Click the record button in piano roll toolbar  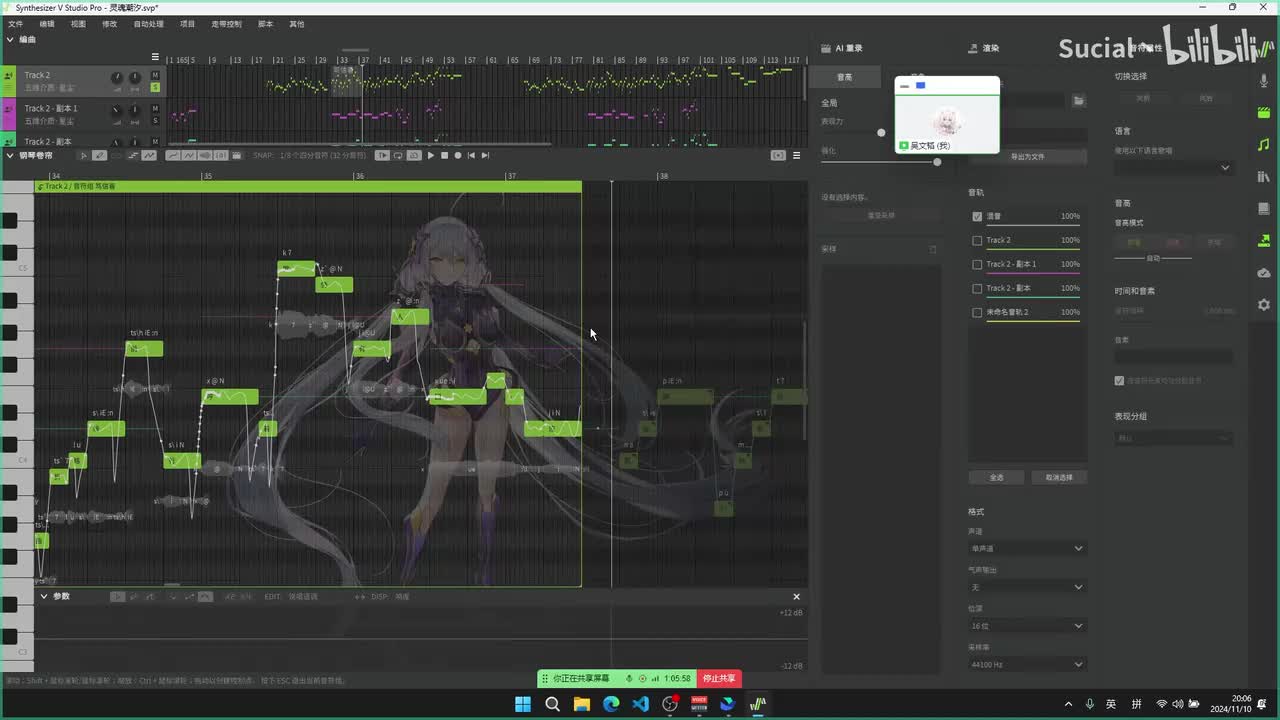458,155
